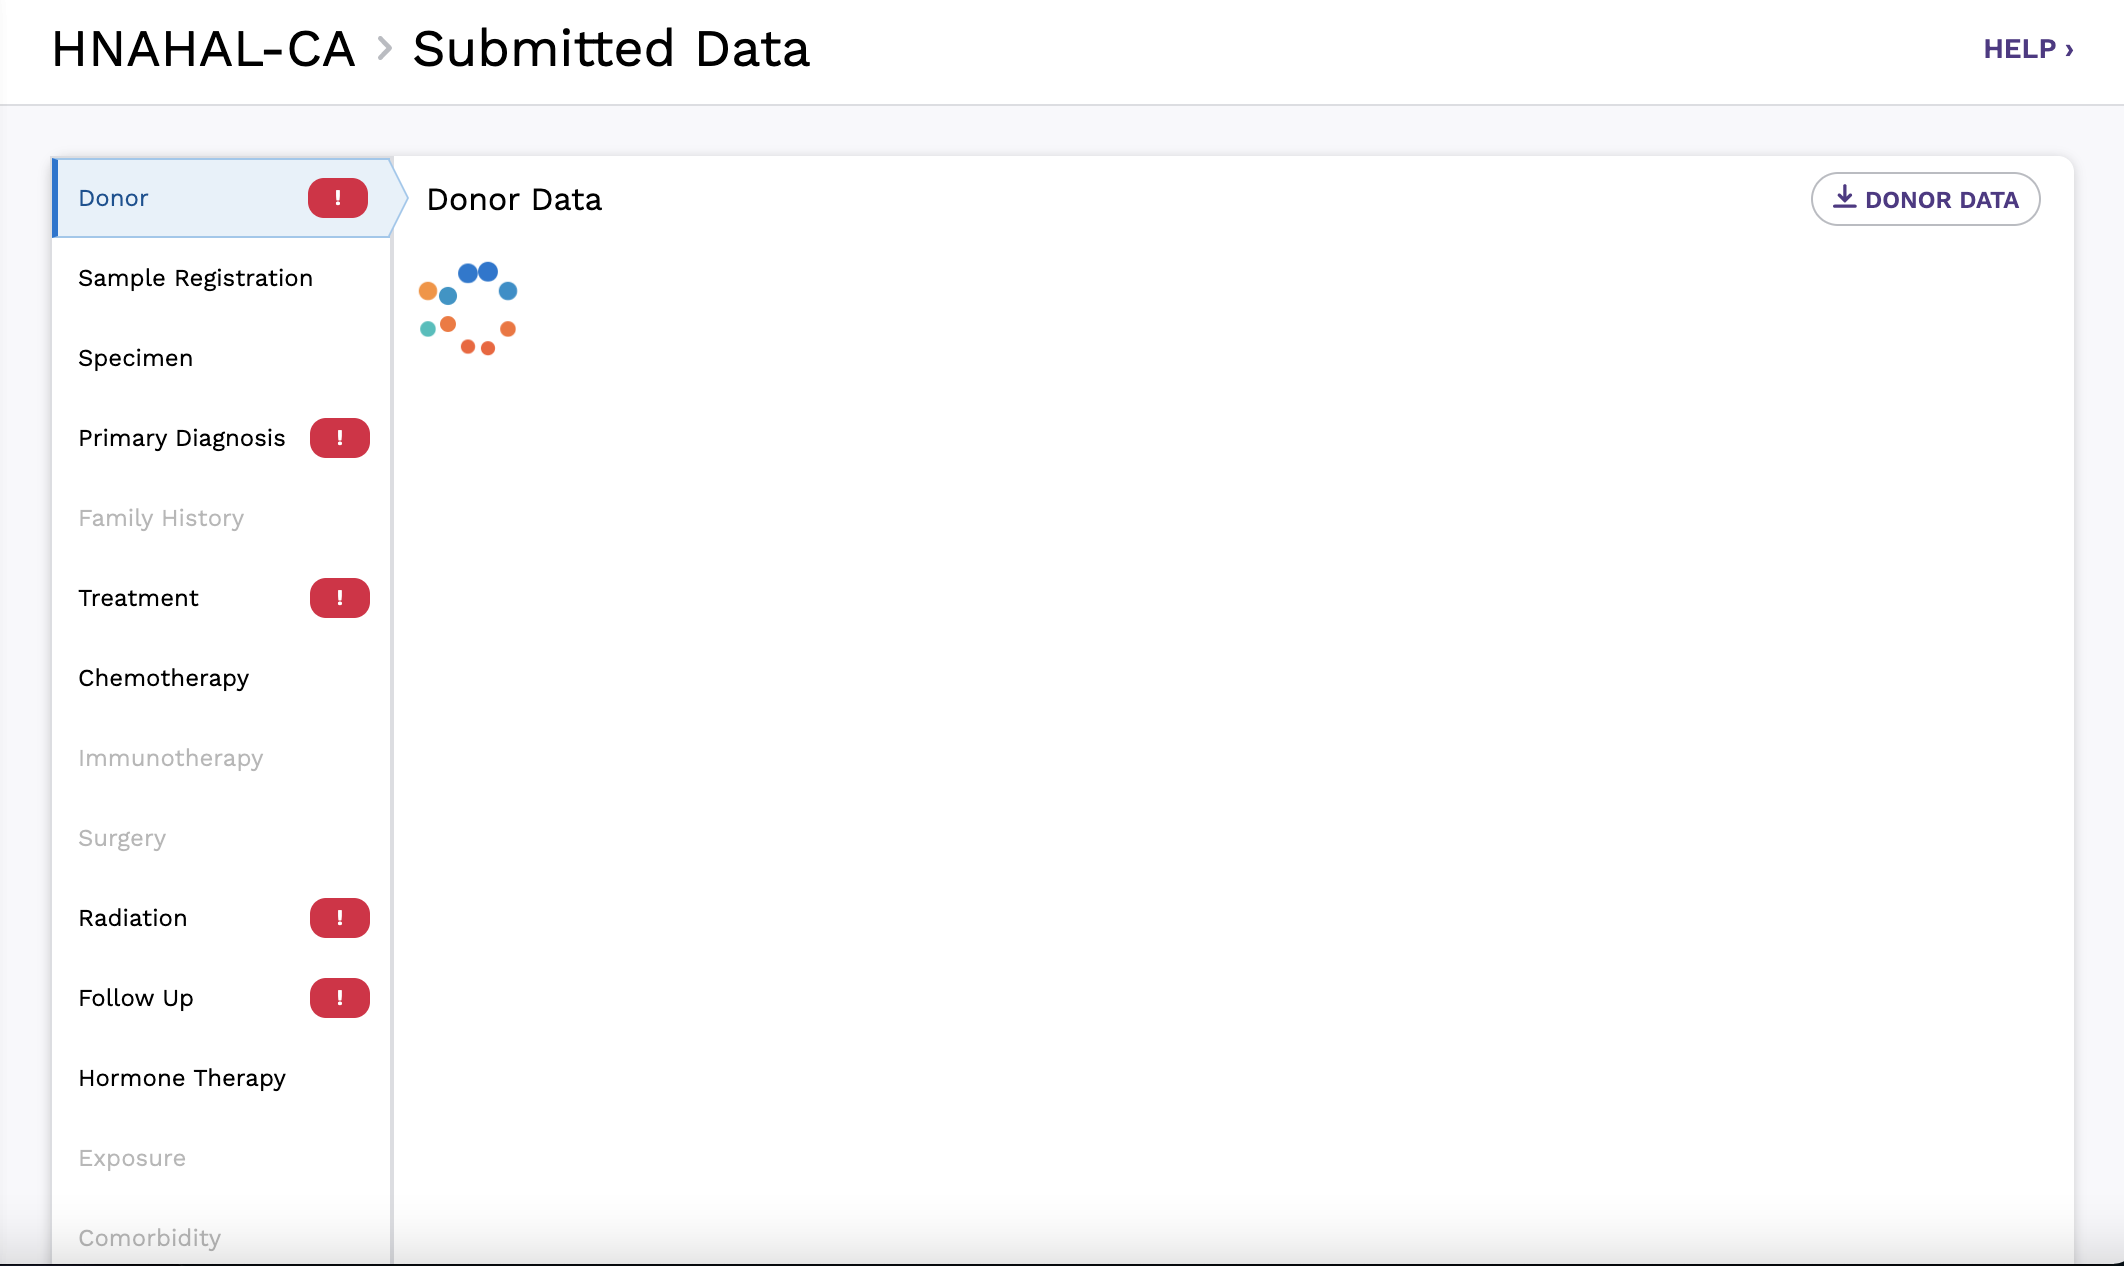Click the disabled Family History item

point(160,517)
